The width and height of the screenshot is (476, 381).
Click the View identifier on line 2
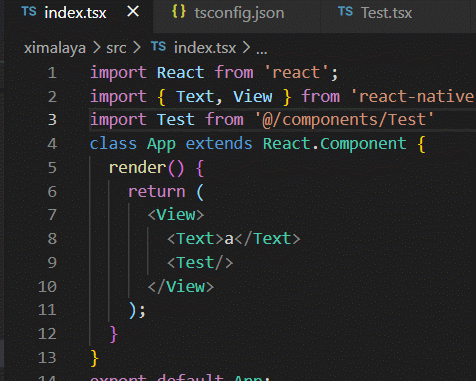(253, 97)
